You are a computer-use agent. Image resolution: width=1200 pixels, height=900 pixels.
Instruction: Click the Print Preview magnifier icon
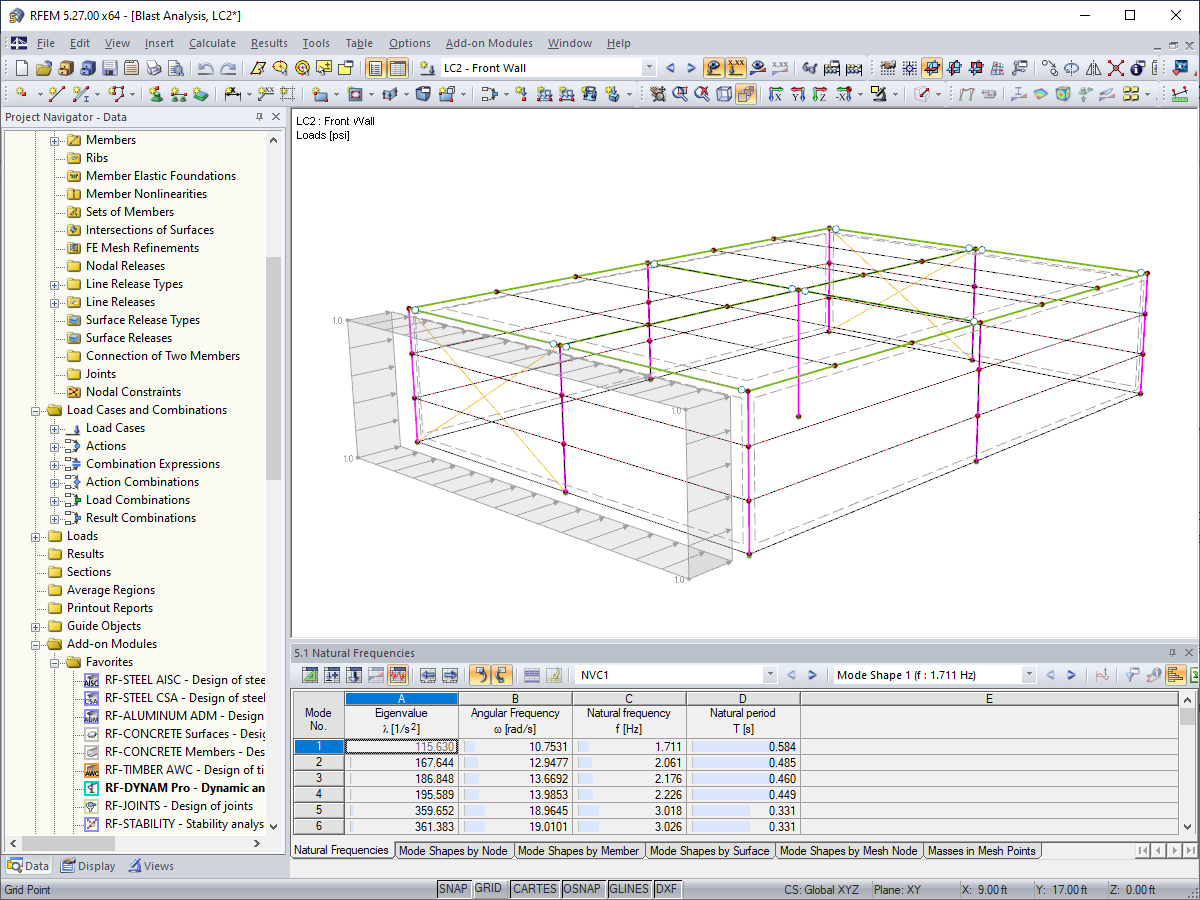175,68
